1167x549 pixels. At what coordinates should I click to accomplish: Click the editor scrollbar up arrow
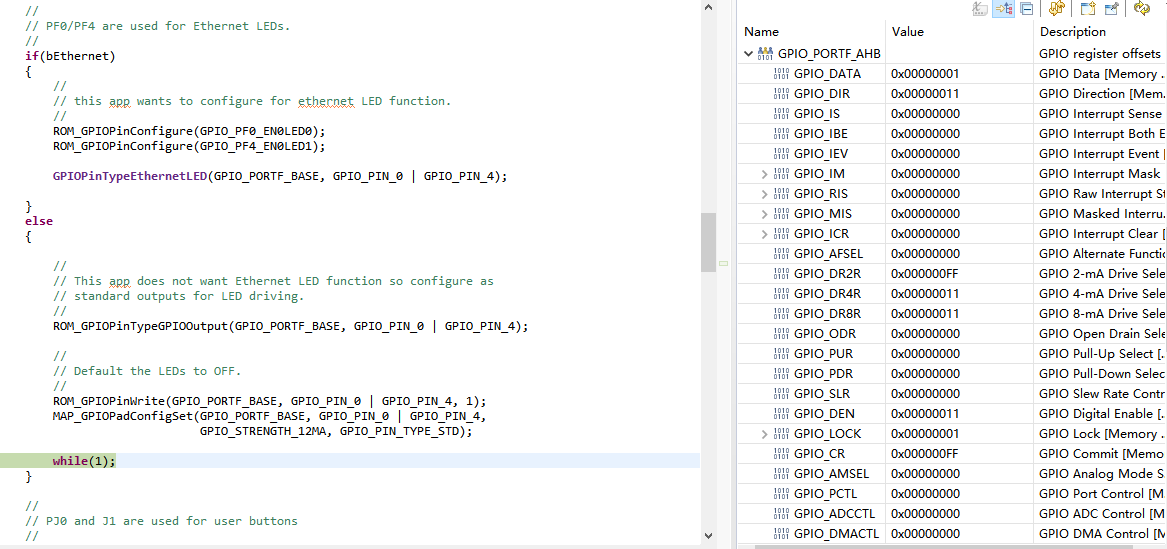click(x=709, y=7)
